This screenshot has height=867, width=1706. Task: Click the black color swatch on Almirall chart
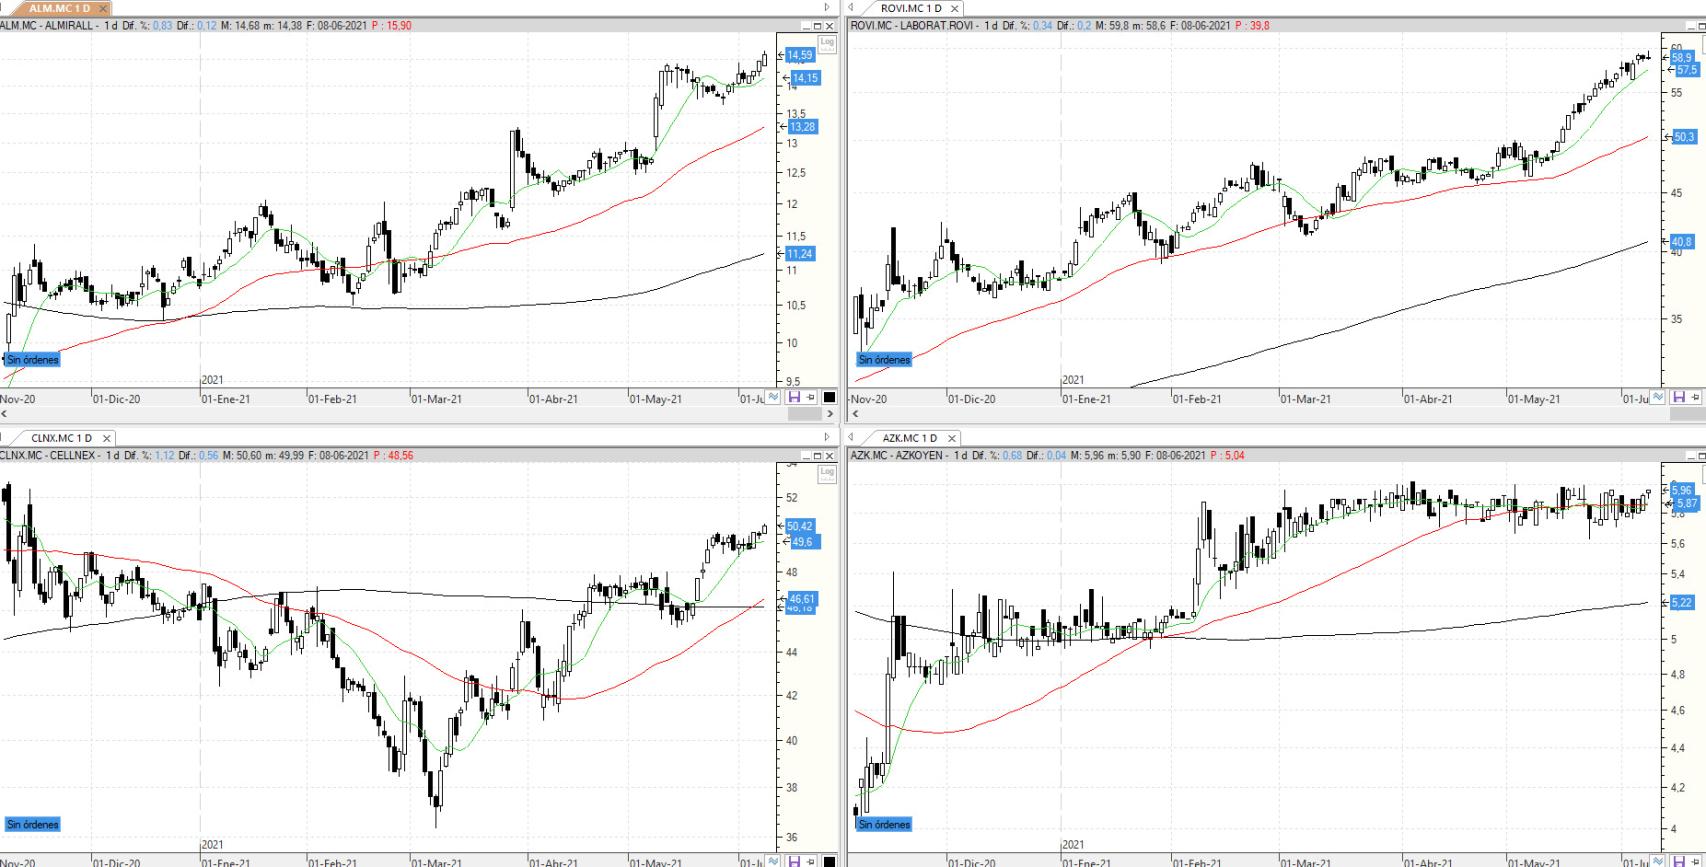[x=829, y=397]
